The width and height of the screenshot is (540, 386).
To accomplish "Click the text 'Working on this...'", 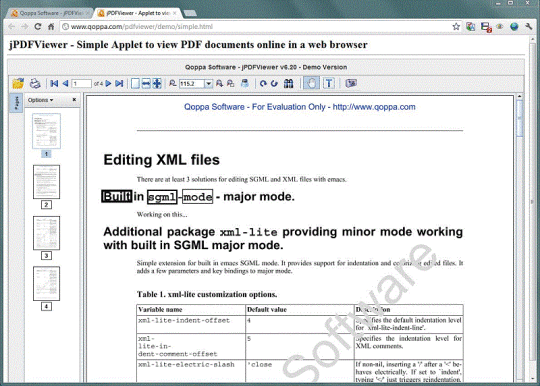I will pos(162,215).
